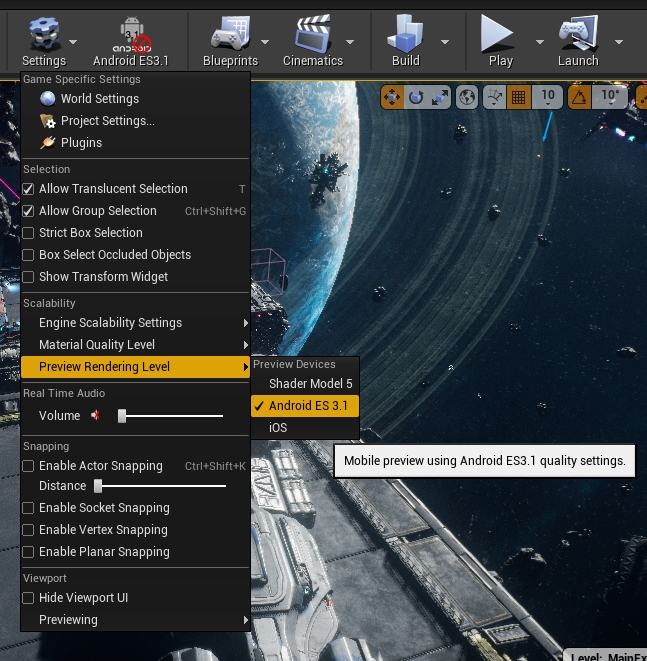This screenshot has width=647, height=661.
Task: Select the rotate mode icon in viewport
Action: pos(416,97)
